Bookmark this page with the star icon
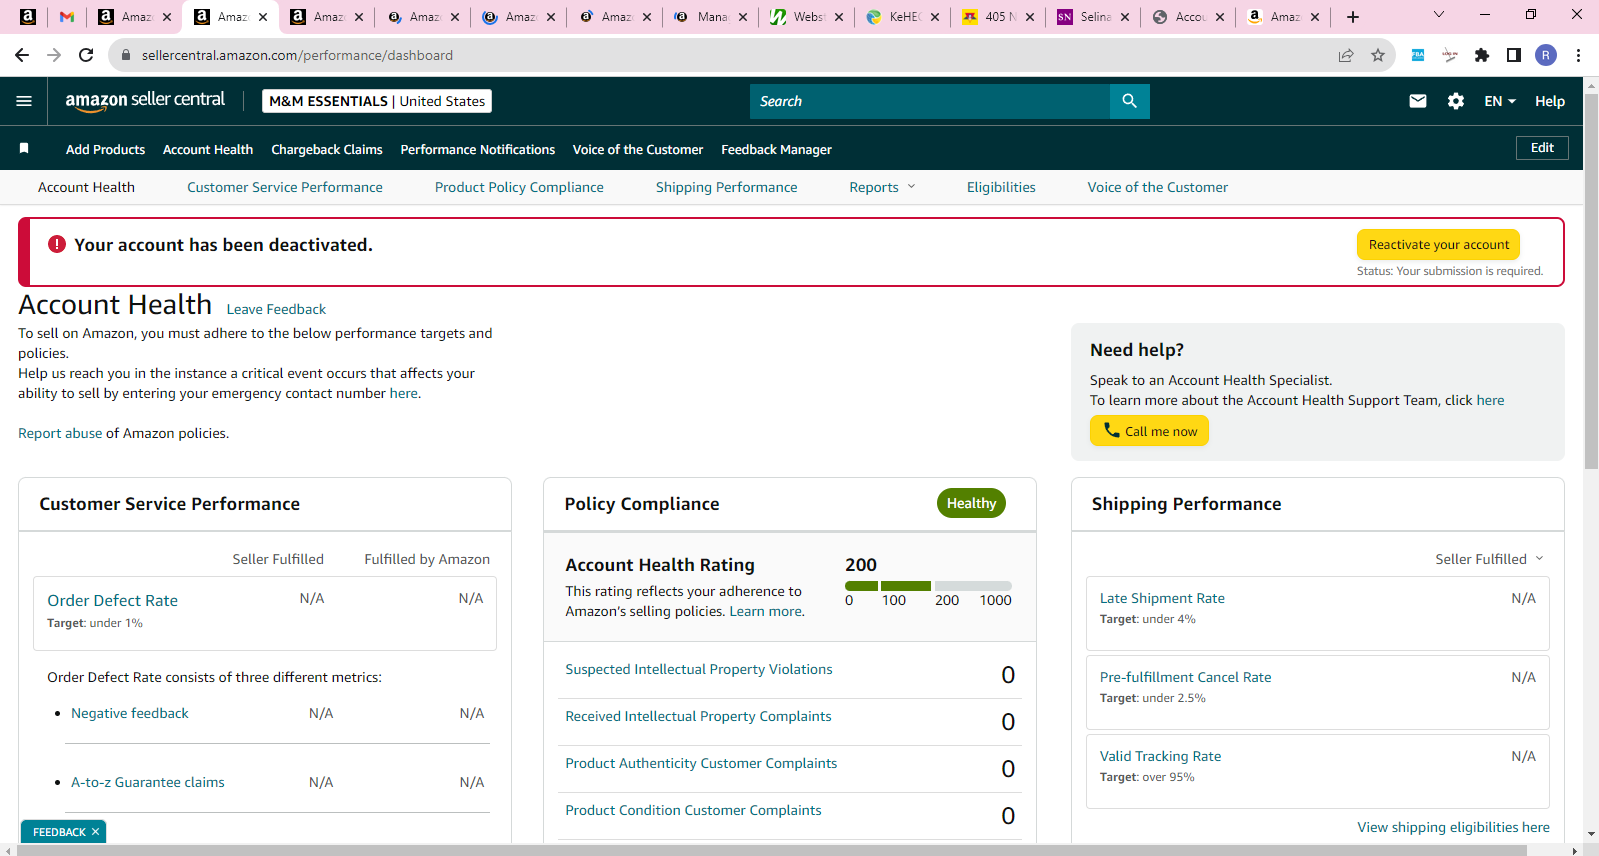Viewport: 1599px width, 856px height. pos(1378,55)
